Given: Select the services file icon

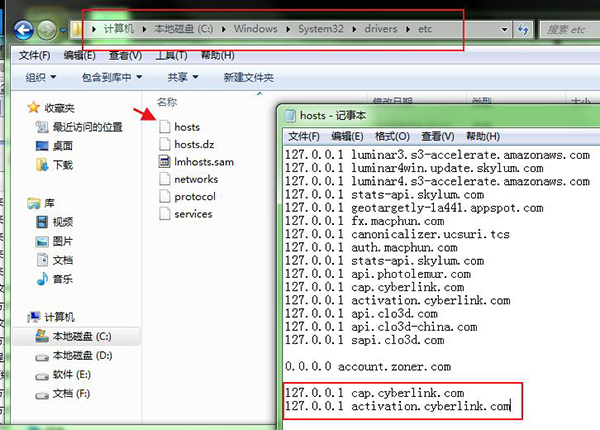Looking at the screenshot, I should point(165,213).
